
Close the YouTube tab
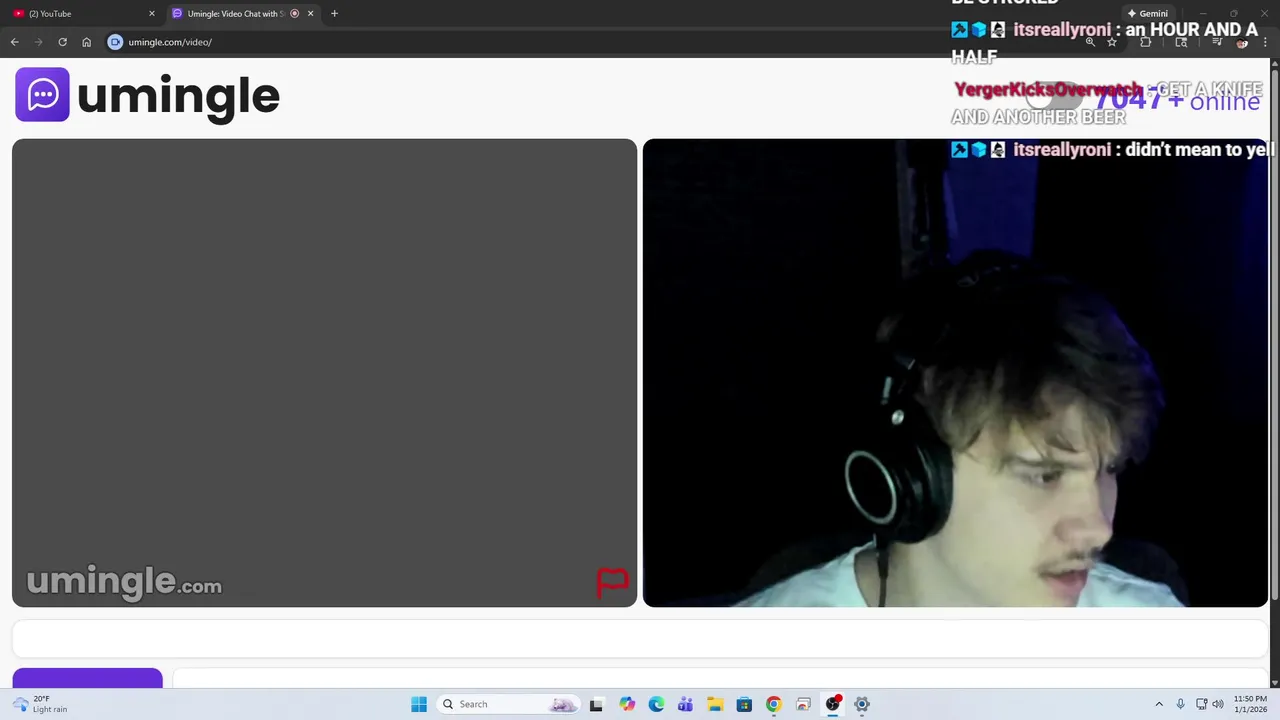point(152,14)
